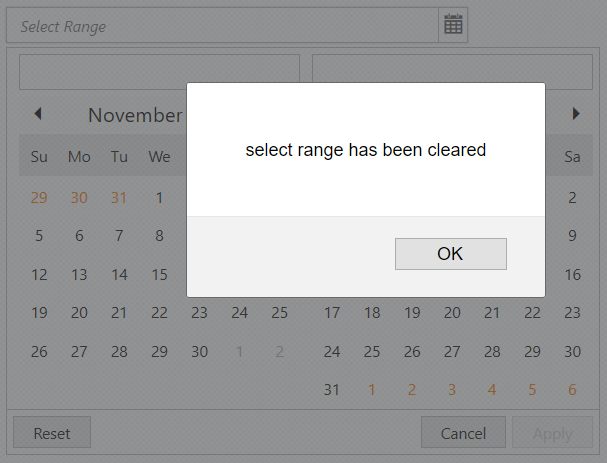Pick day 31 in right calendar
Image resolution: width=607 pixels, height=463 pixels.
(x=332, y=389)
